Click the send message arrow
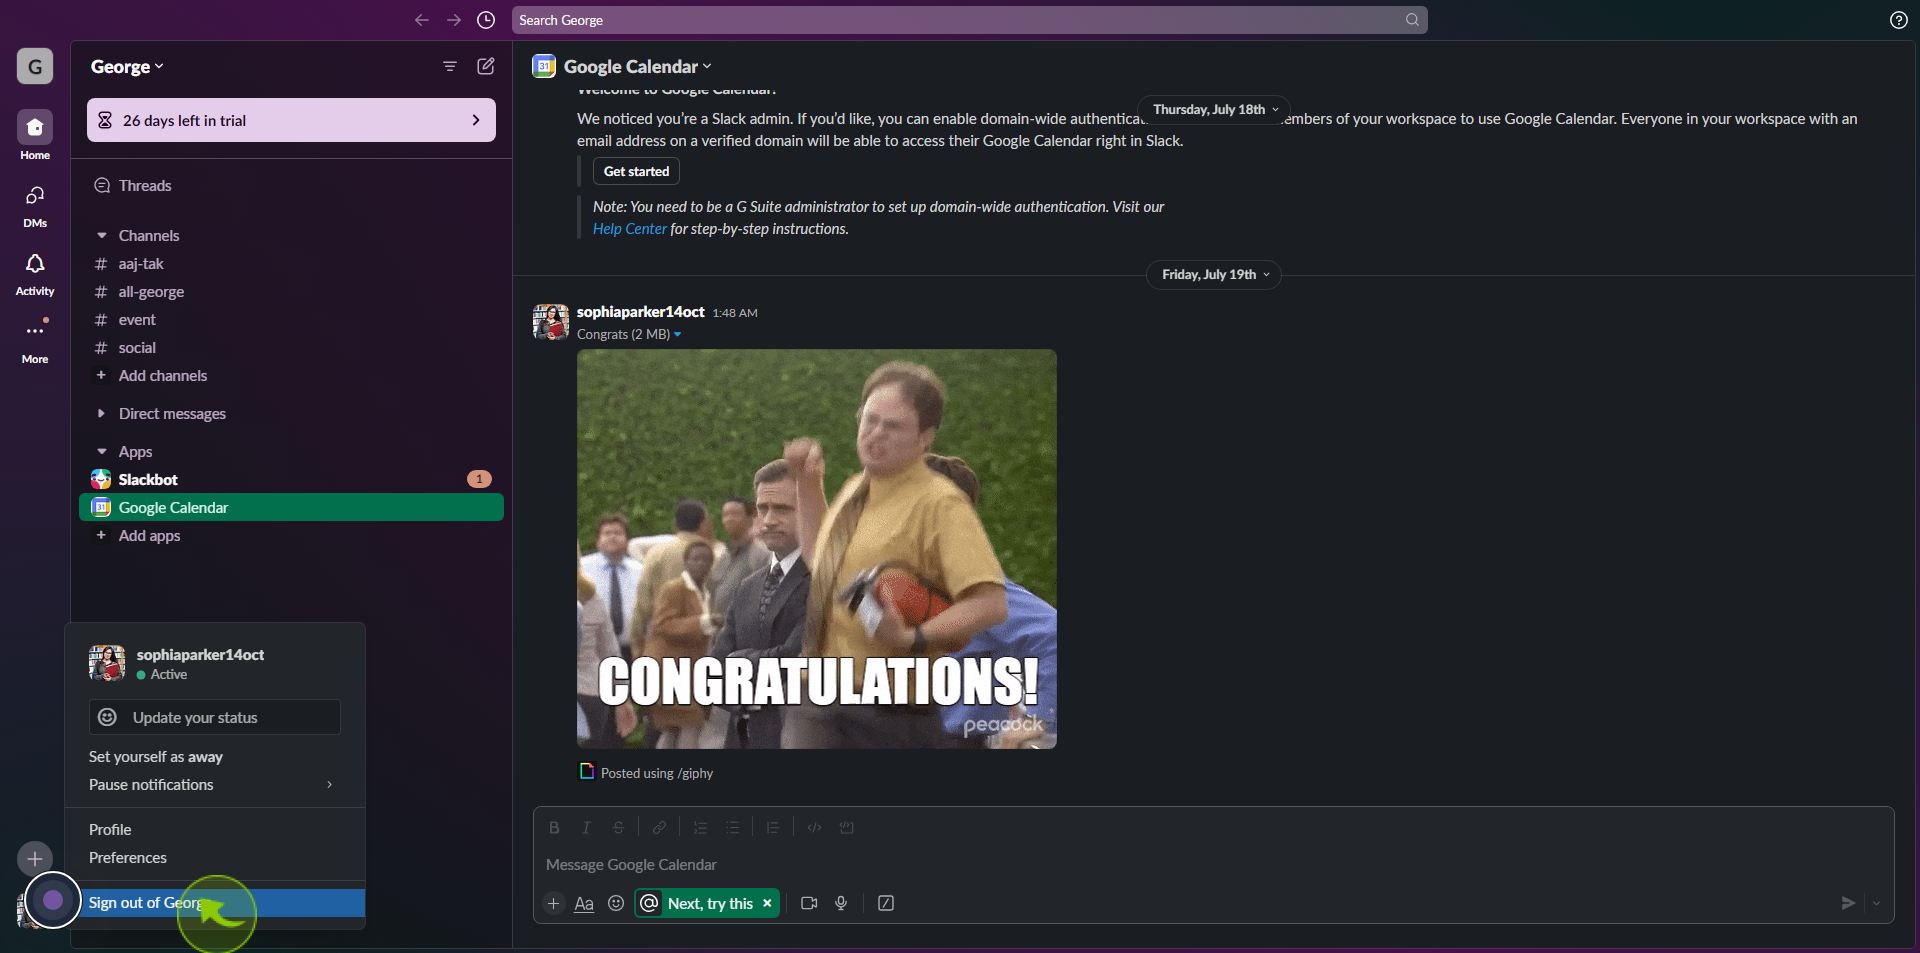The width and height of the screenshot is (1920, 953). click(x=1848, y=903)
